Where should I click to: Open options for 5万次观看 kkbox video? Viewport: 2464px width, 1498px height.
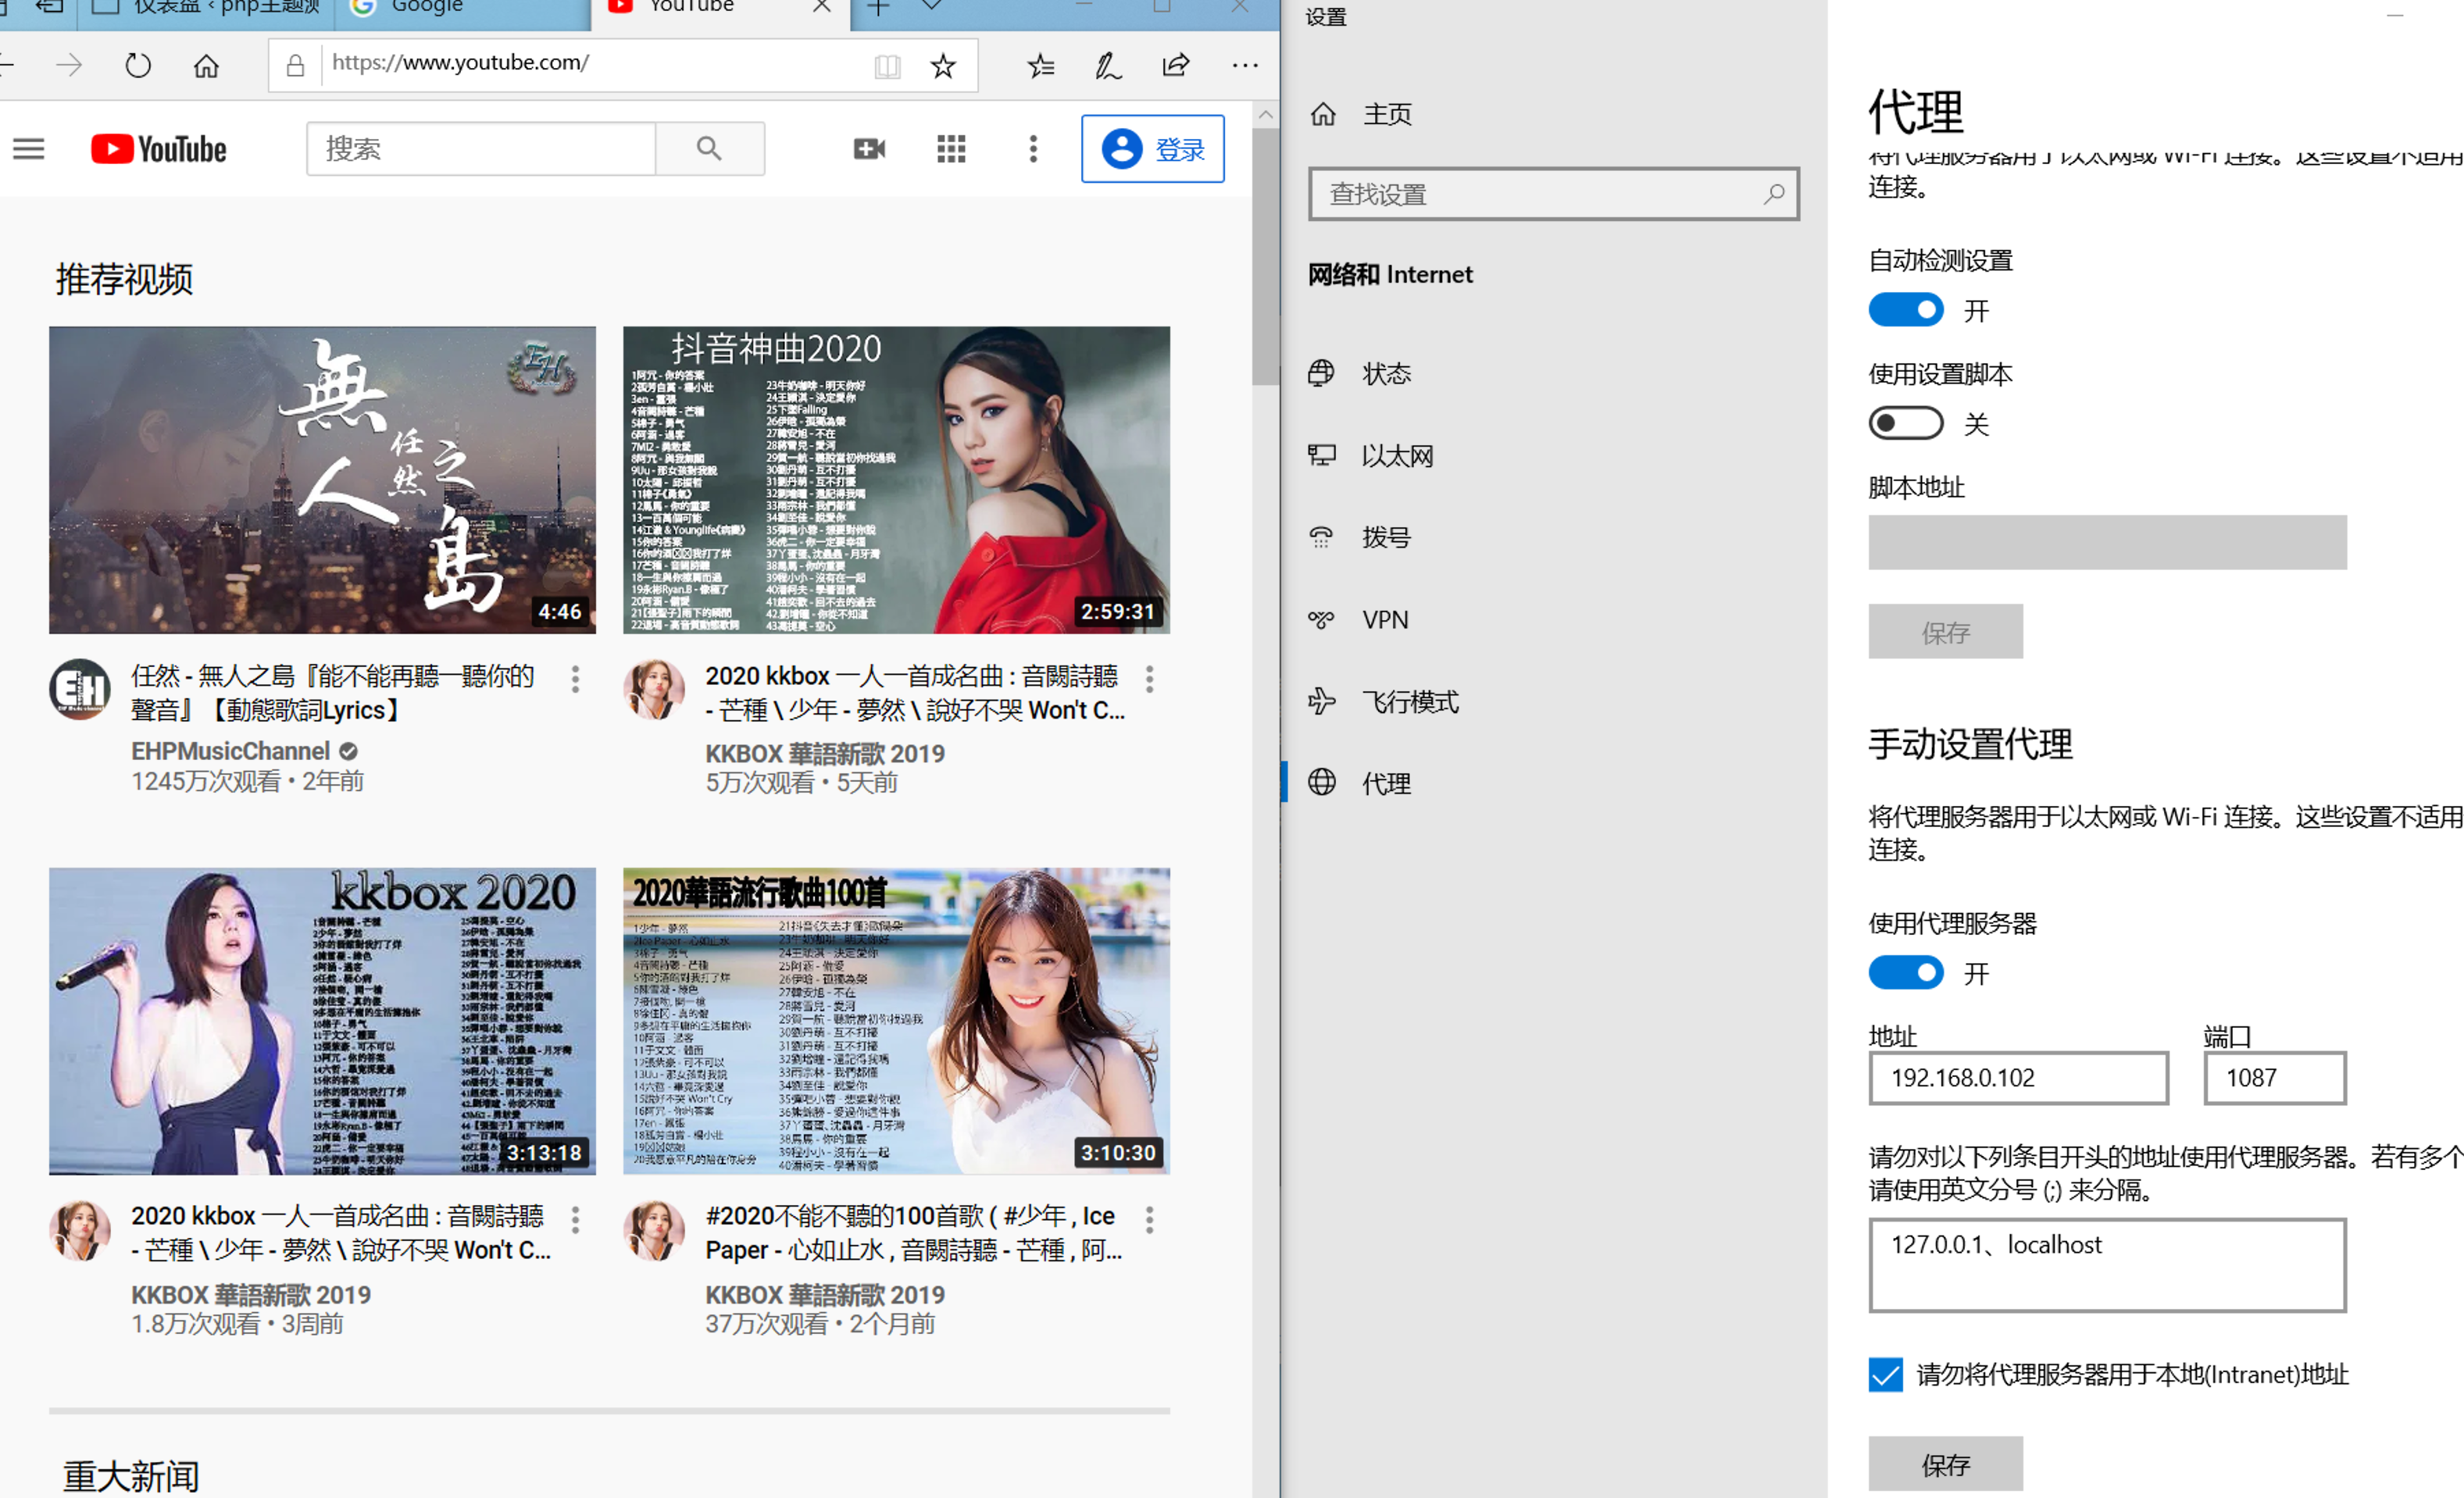coord(1149,680)
